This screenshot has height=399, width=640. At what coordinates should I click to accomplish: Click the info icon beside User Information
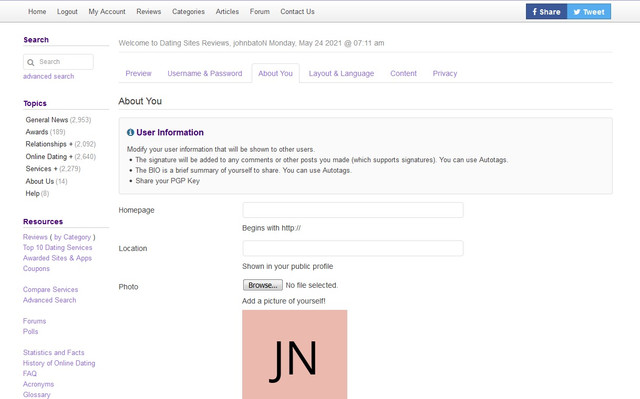pyautogui.click(x=130, y=132)
